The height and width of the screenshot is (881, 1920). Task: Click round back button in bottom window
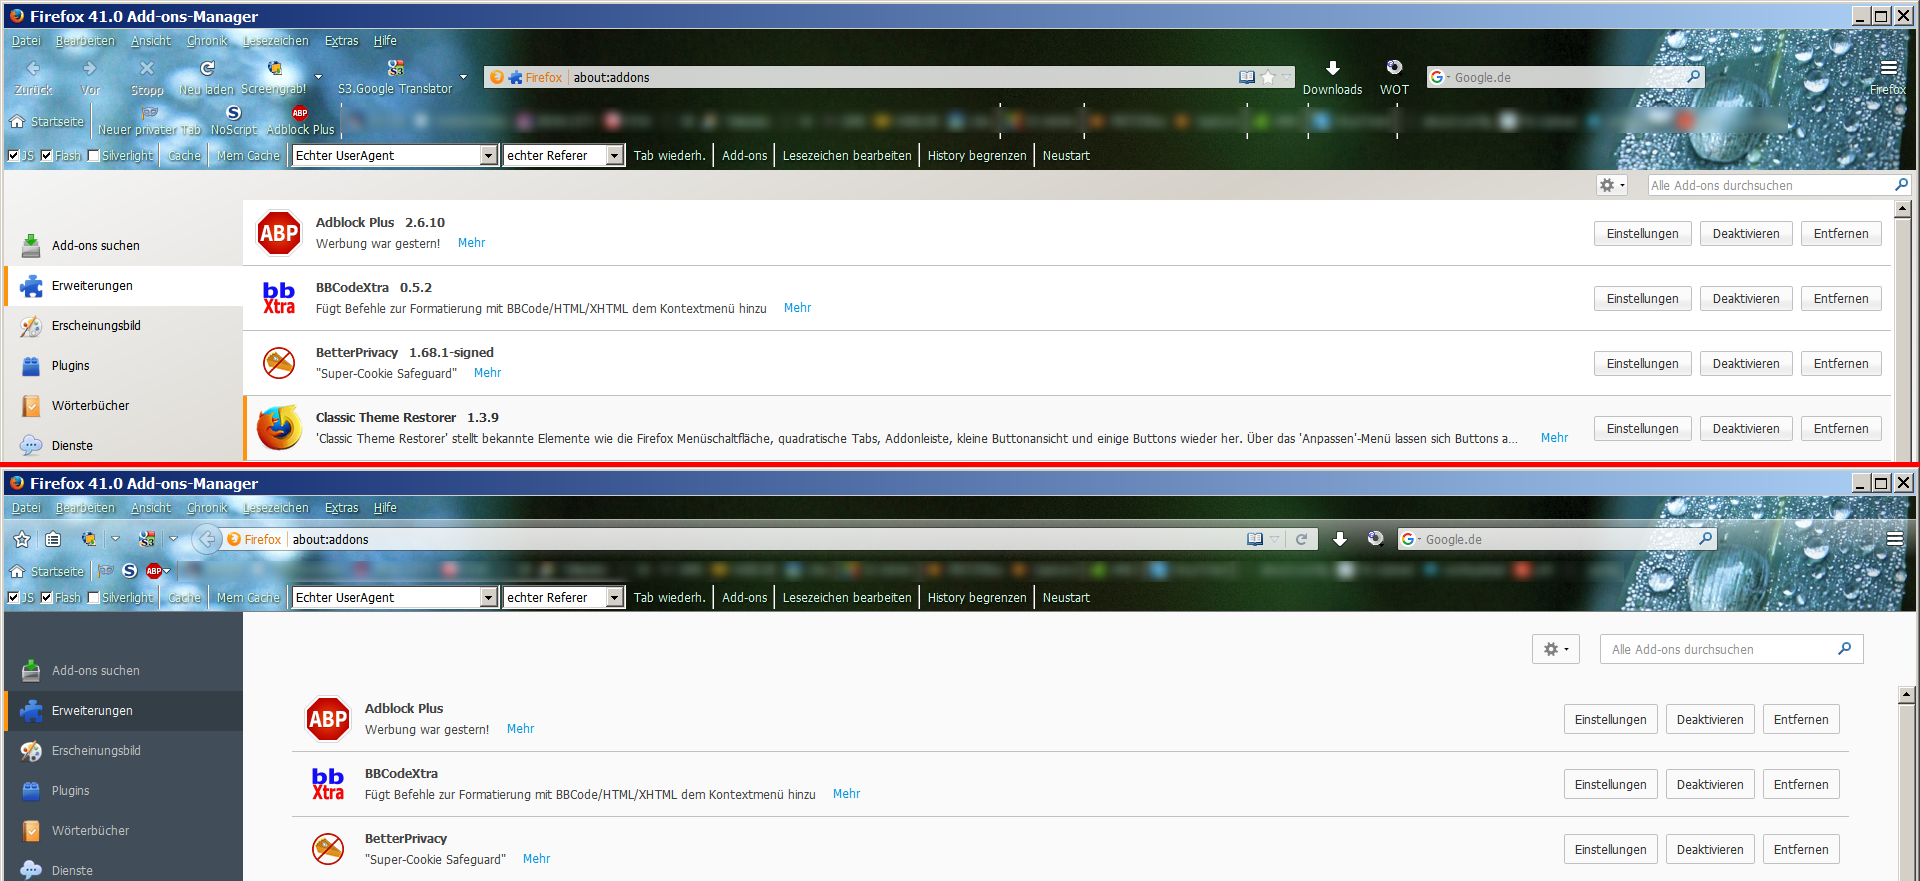[206, 539]
